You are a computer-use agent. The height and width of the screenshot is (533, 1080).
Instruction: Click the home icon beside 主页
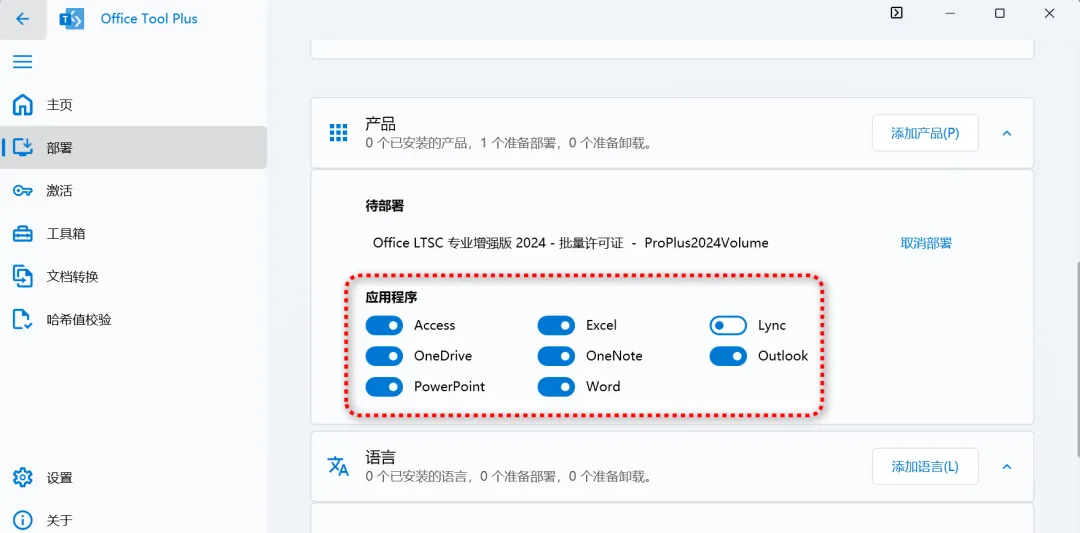23,105
